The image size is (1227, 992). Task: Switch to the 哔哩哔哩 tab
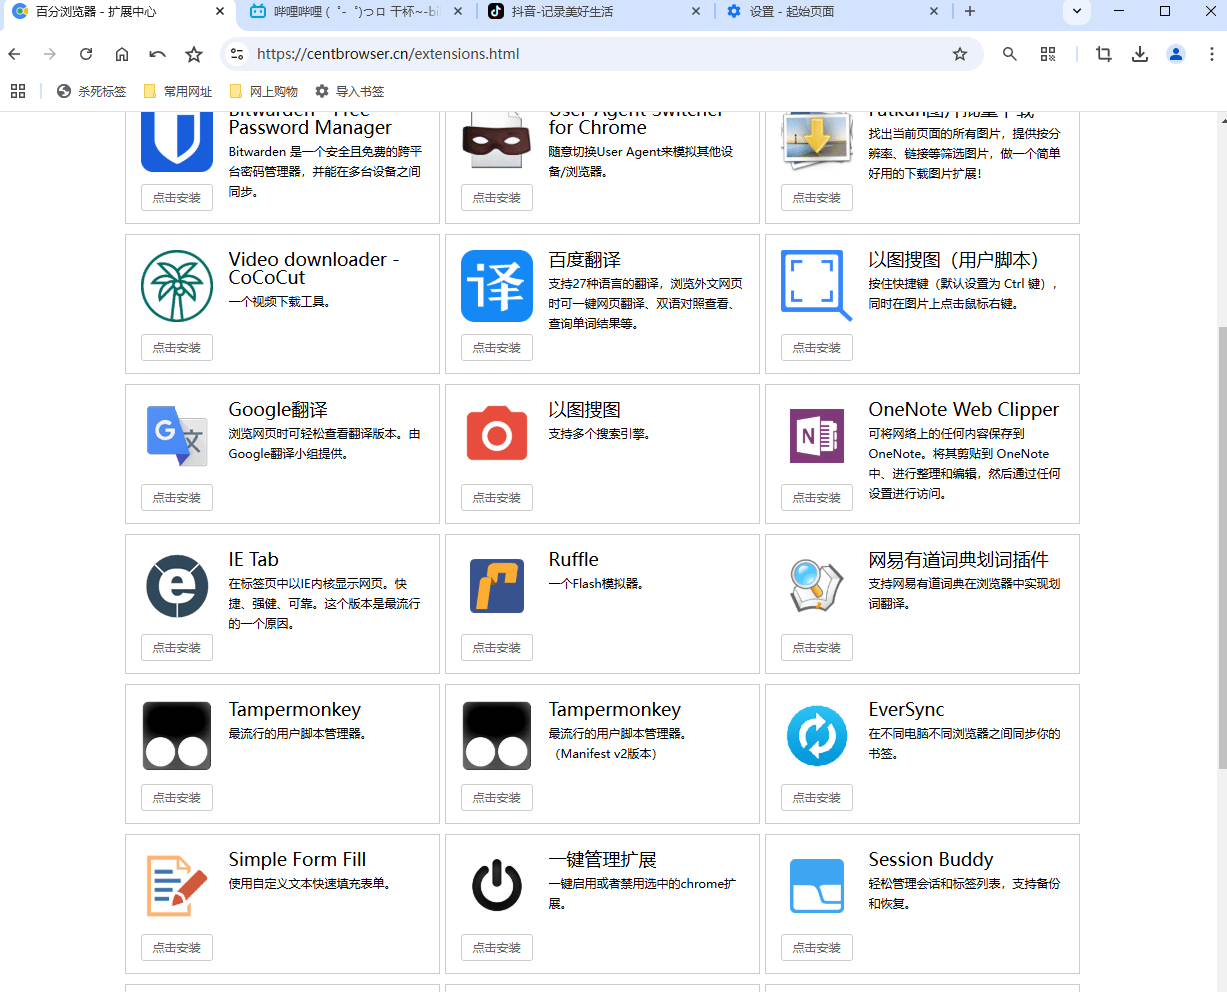coord(355,12)
